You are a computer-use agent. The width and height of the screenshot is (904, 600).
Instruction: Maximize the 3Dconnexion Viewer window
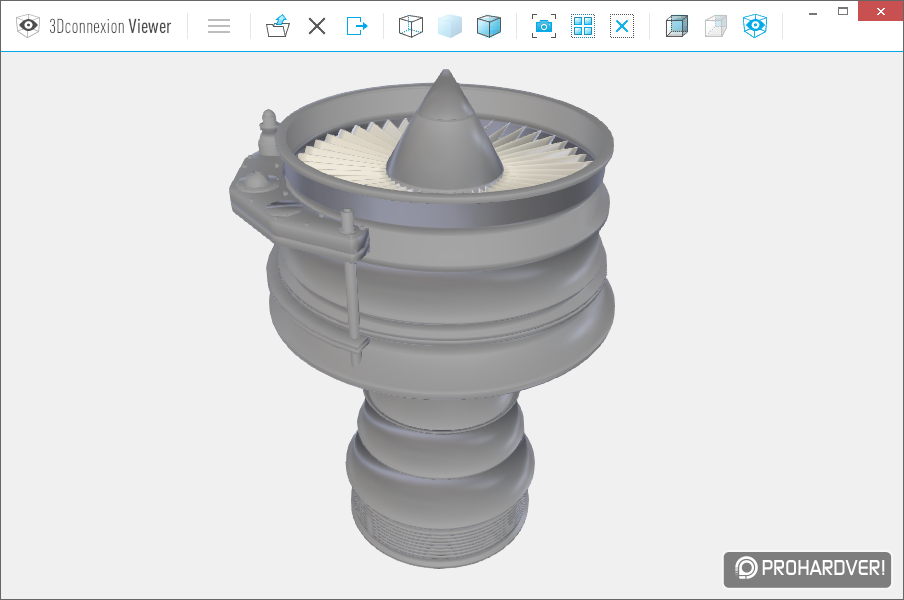coord(843,11)
